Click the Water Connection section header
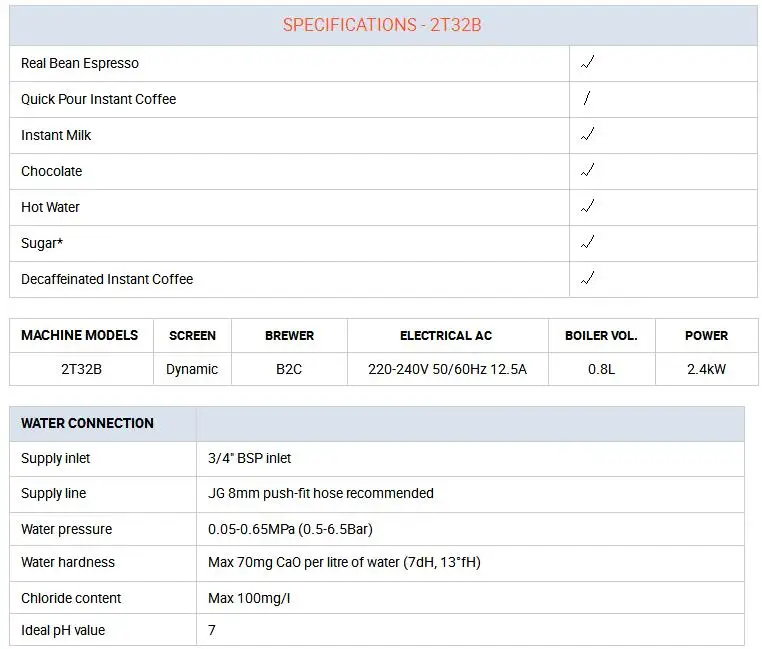This screenshot has width=762, height=649. click(88, 423)
